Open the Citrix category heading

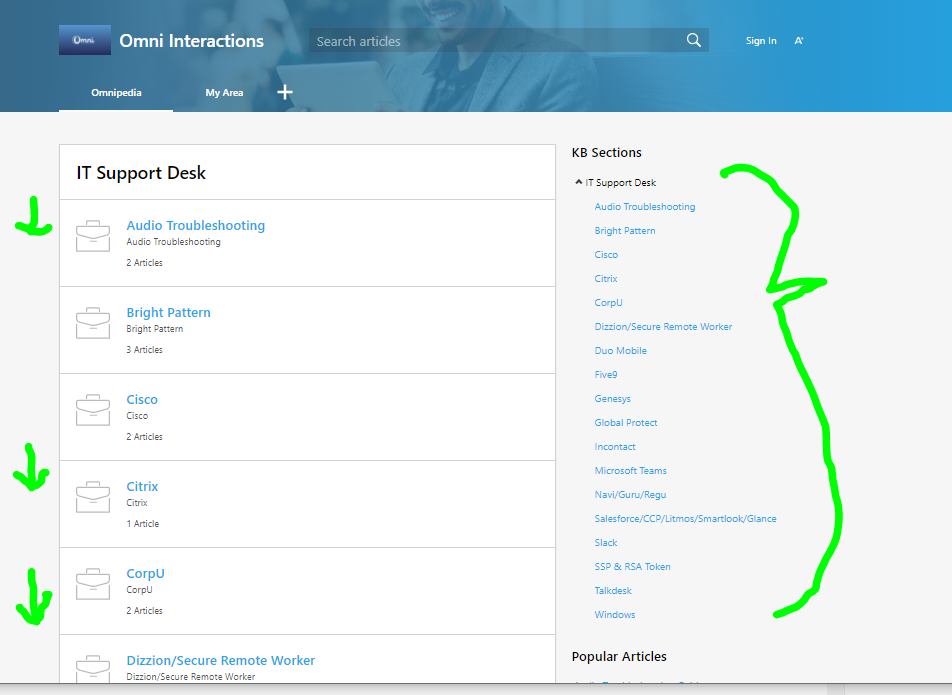142,486
